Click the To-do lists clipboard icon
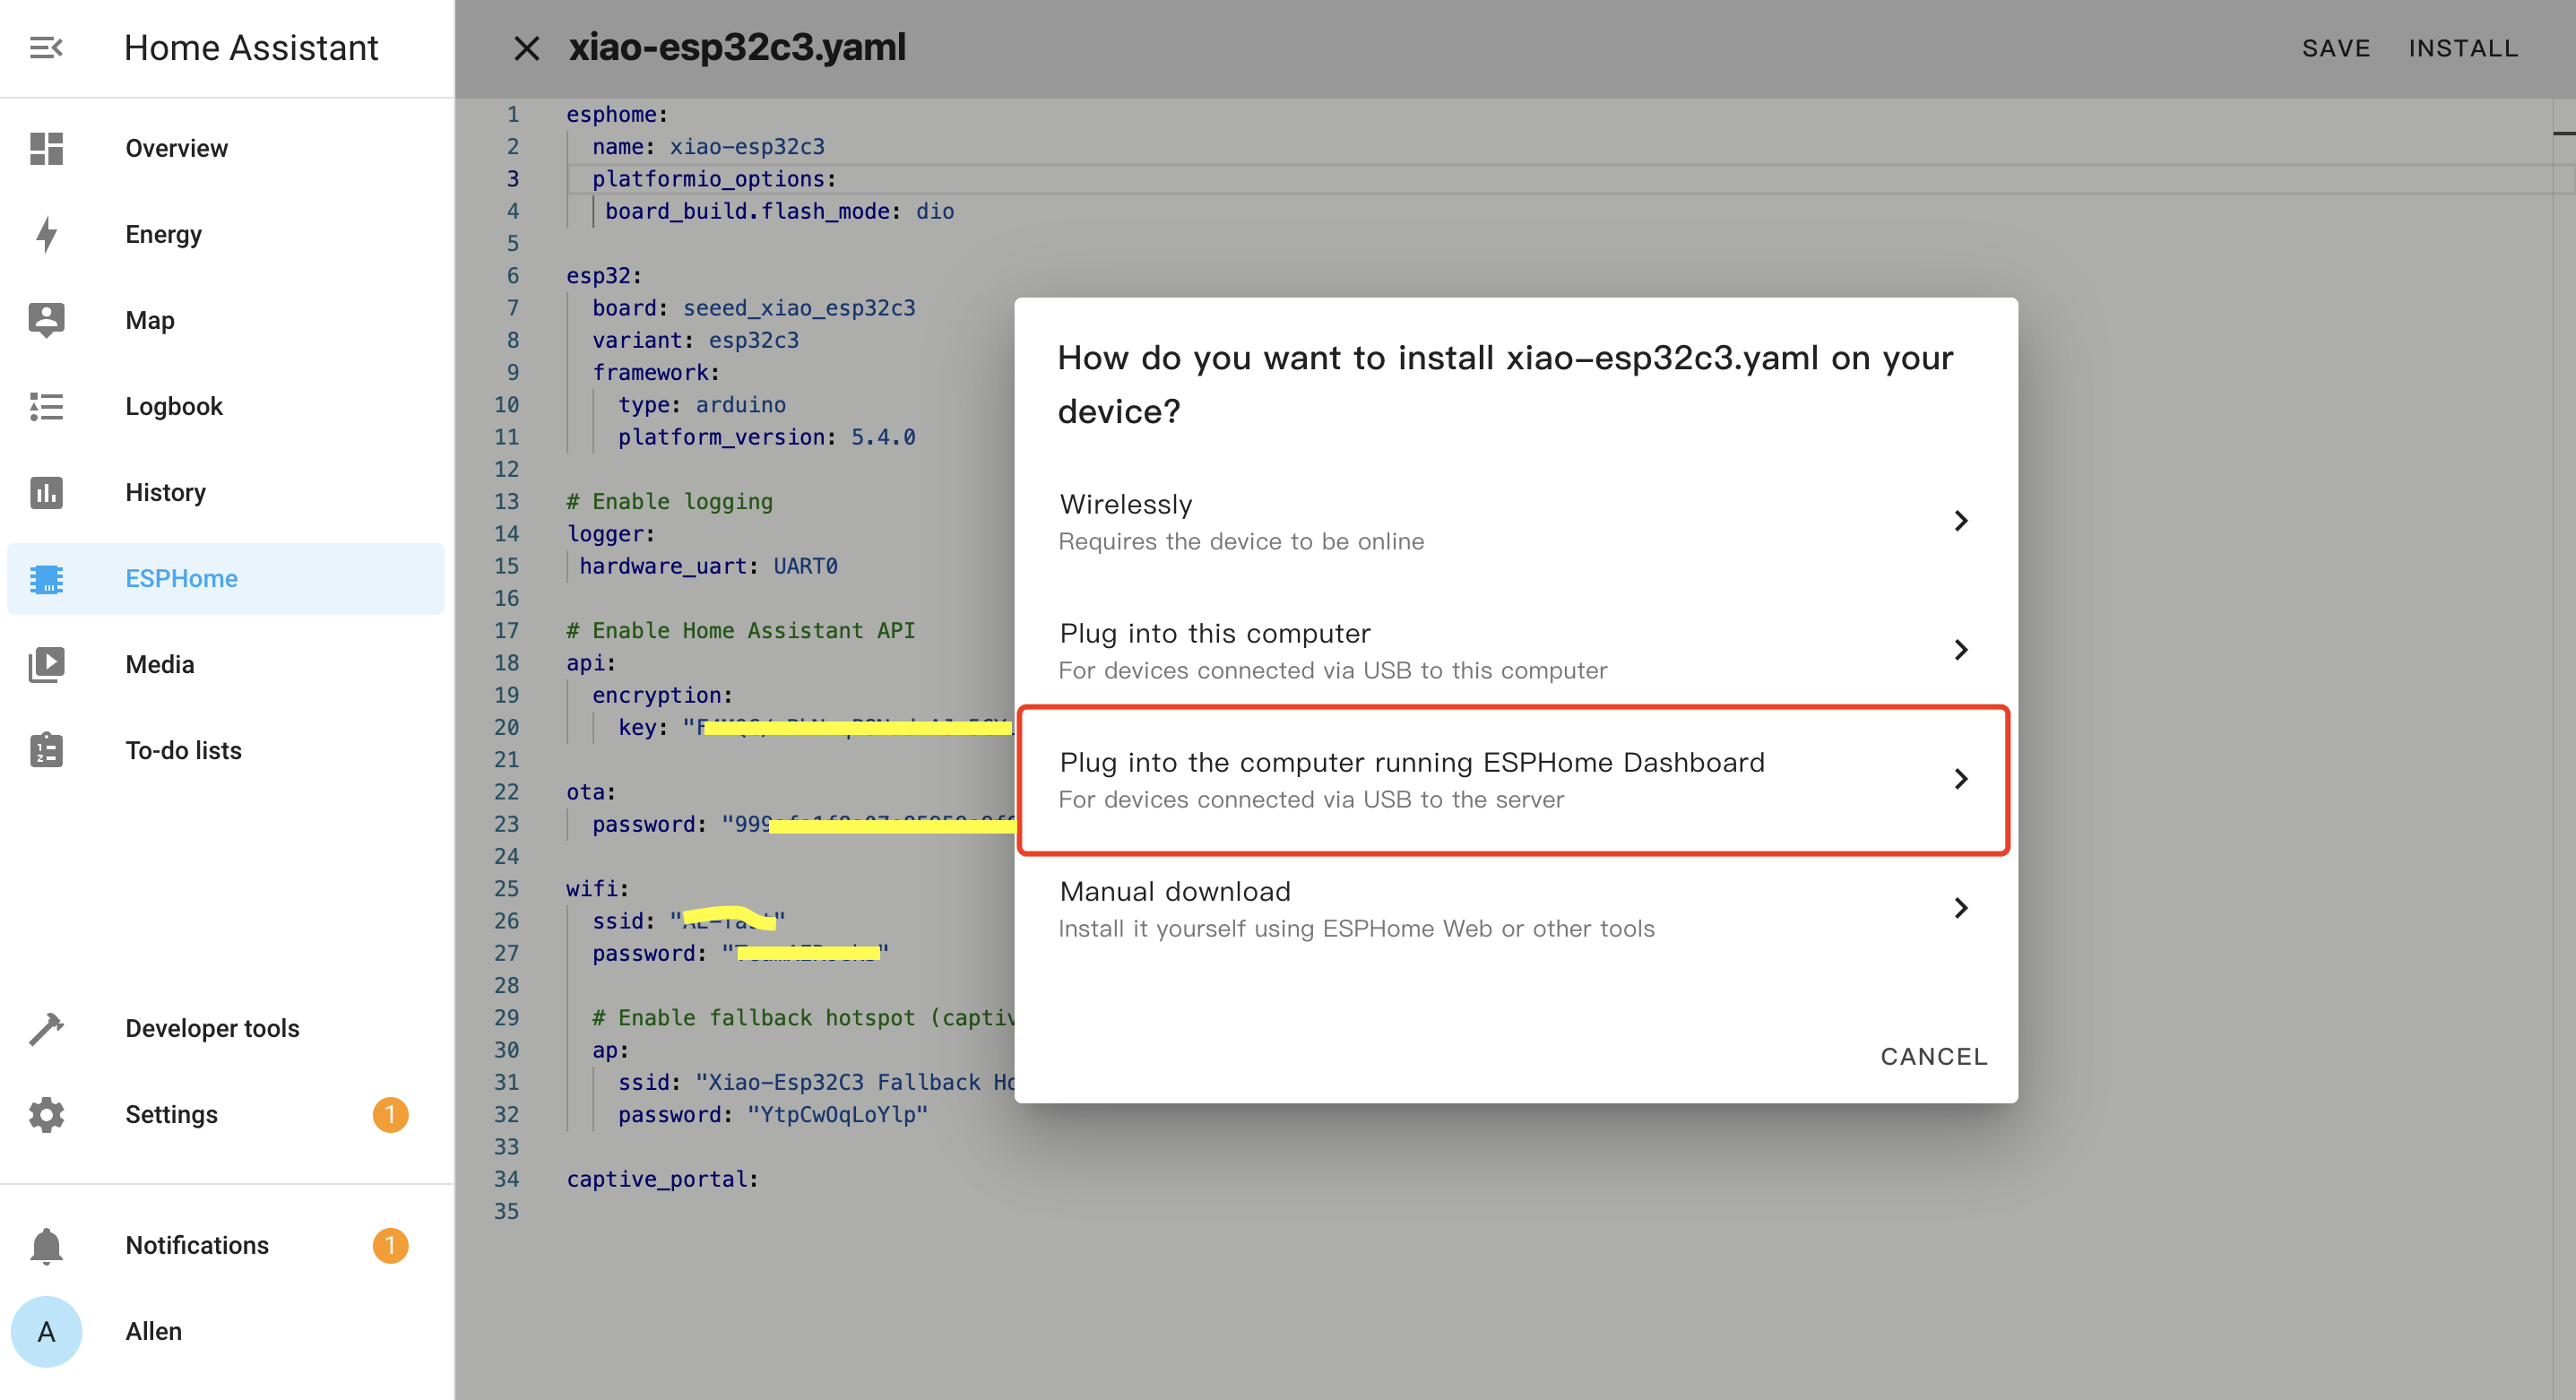Screen dimensions: 2576x1400 (x=46, y=750)
